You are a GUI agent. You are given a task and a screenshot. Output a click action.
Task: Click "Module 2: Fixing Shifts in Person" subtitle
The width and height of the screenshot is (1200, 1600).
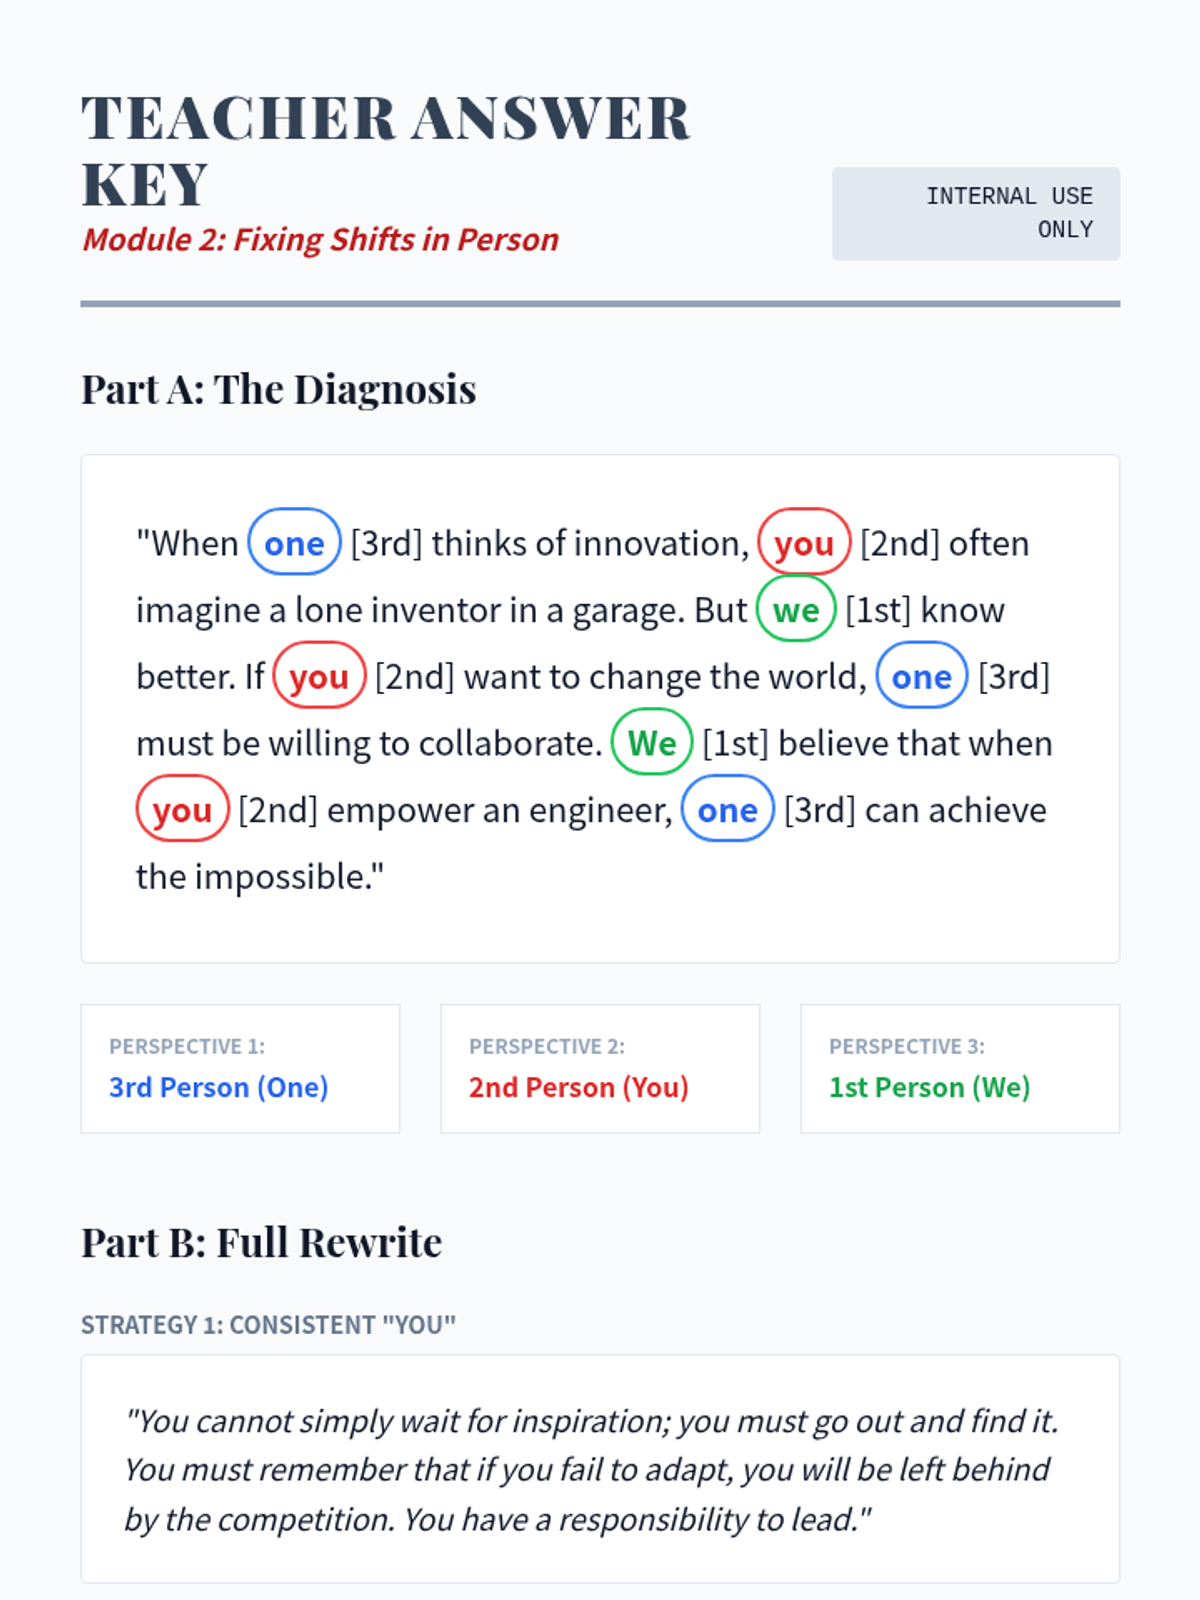(x=320, y=240)
